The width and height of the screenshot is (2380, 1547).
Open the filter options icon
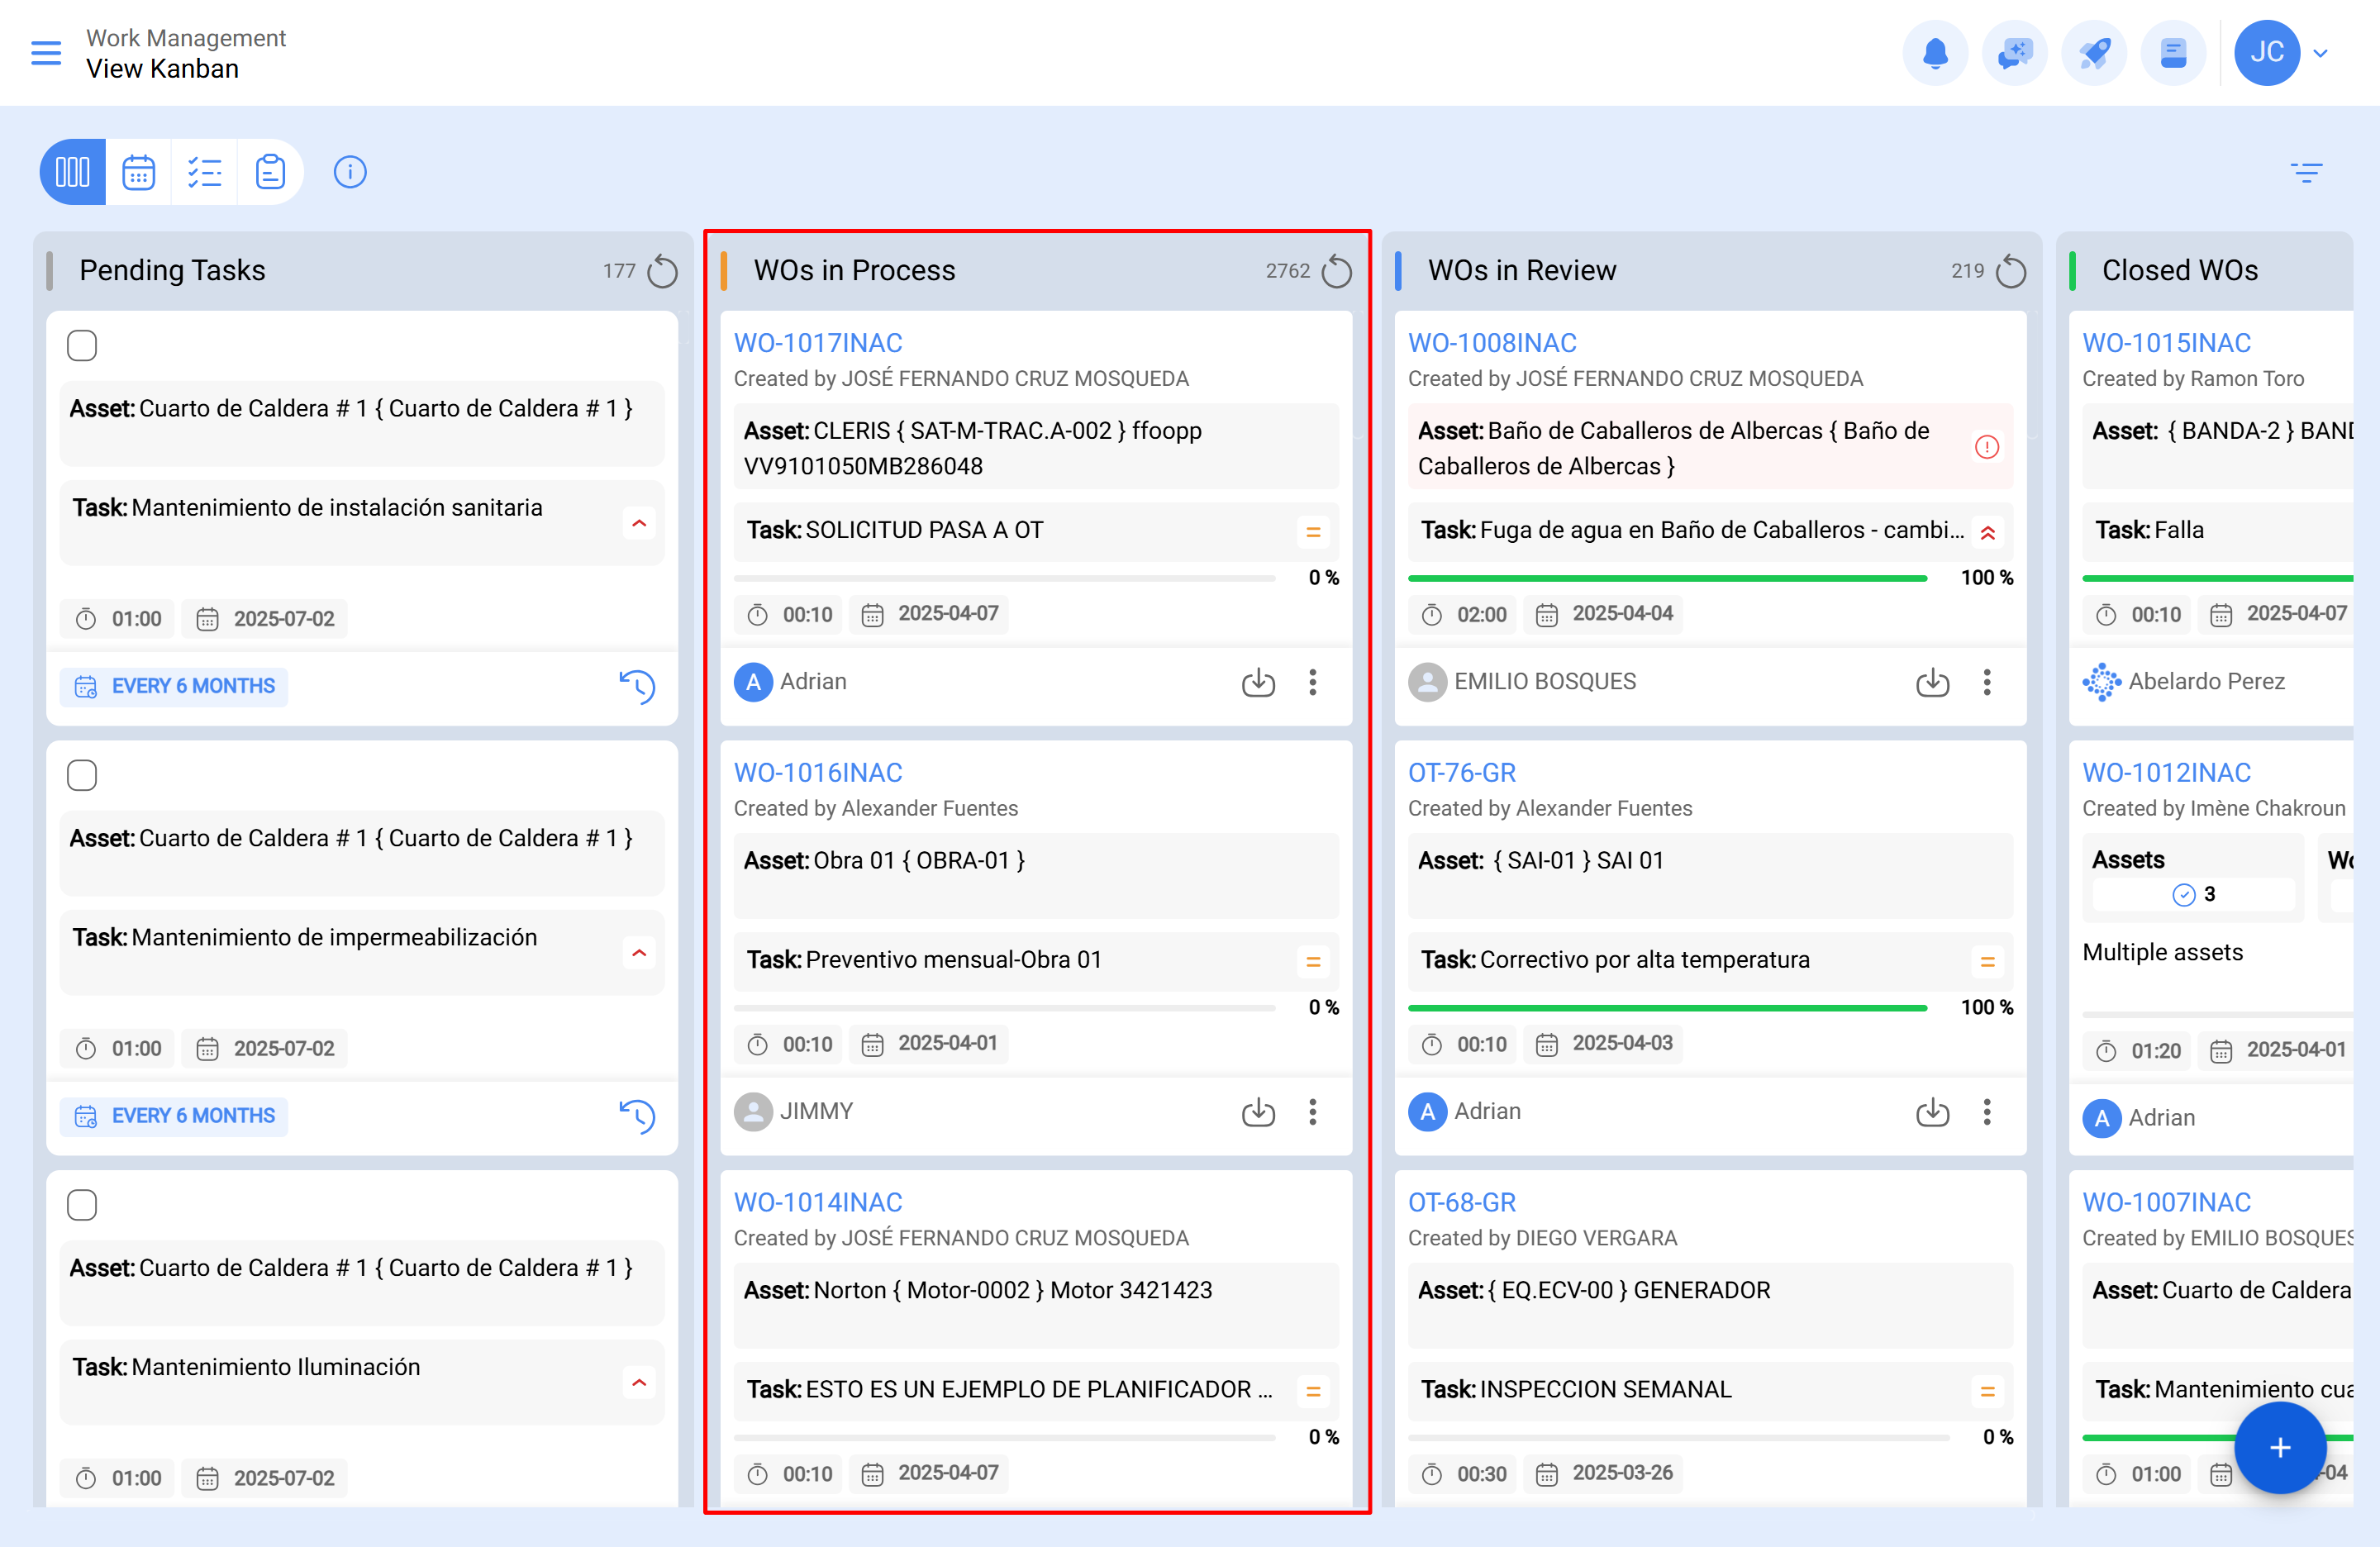coord(2306,173)
